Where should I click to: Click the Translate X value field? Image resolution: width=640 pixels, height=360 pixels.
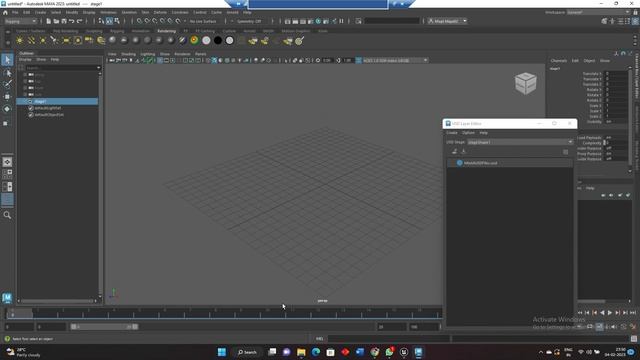click(616, 74)
